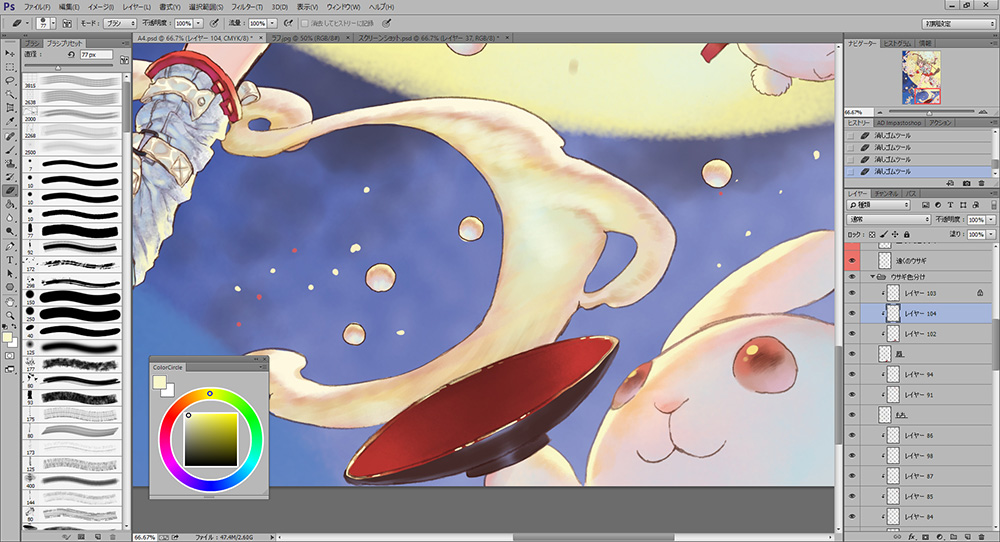Image resolution: width=1000 pixels, height=542 pixels.
Task: Toggle erase to history checkbox
Action: coord(305,23)
